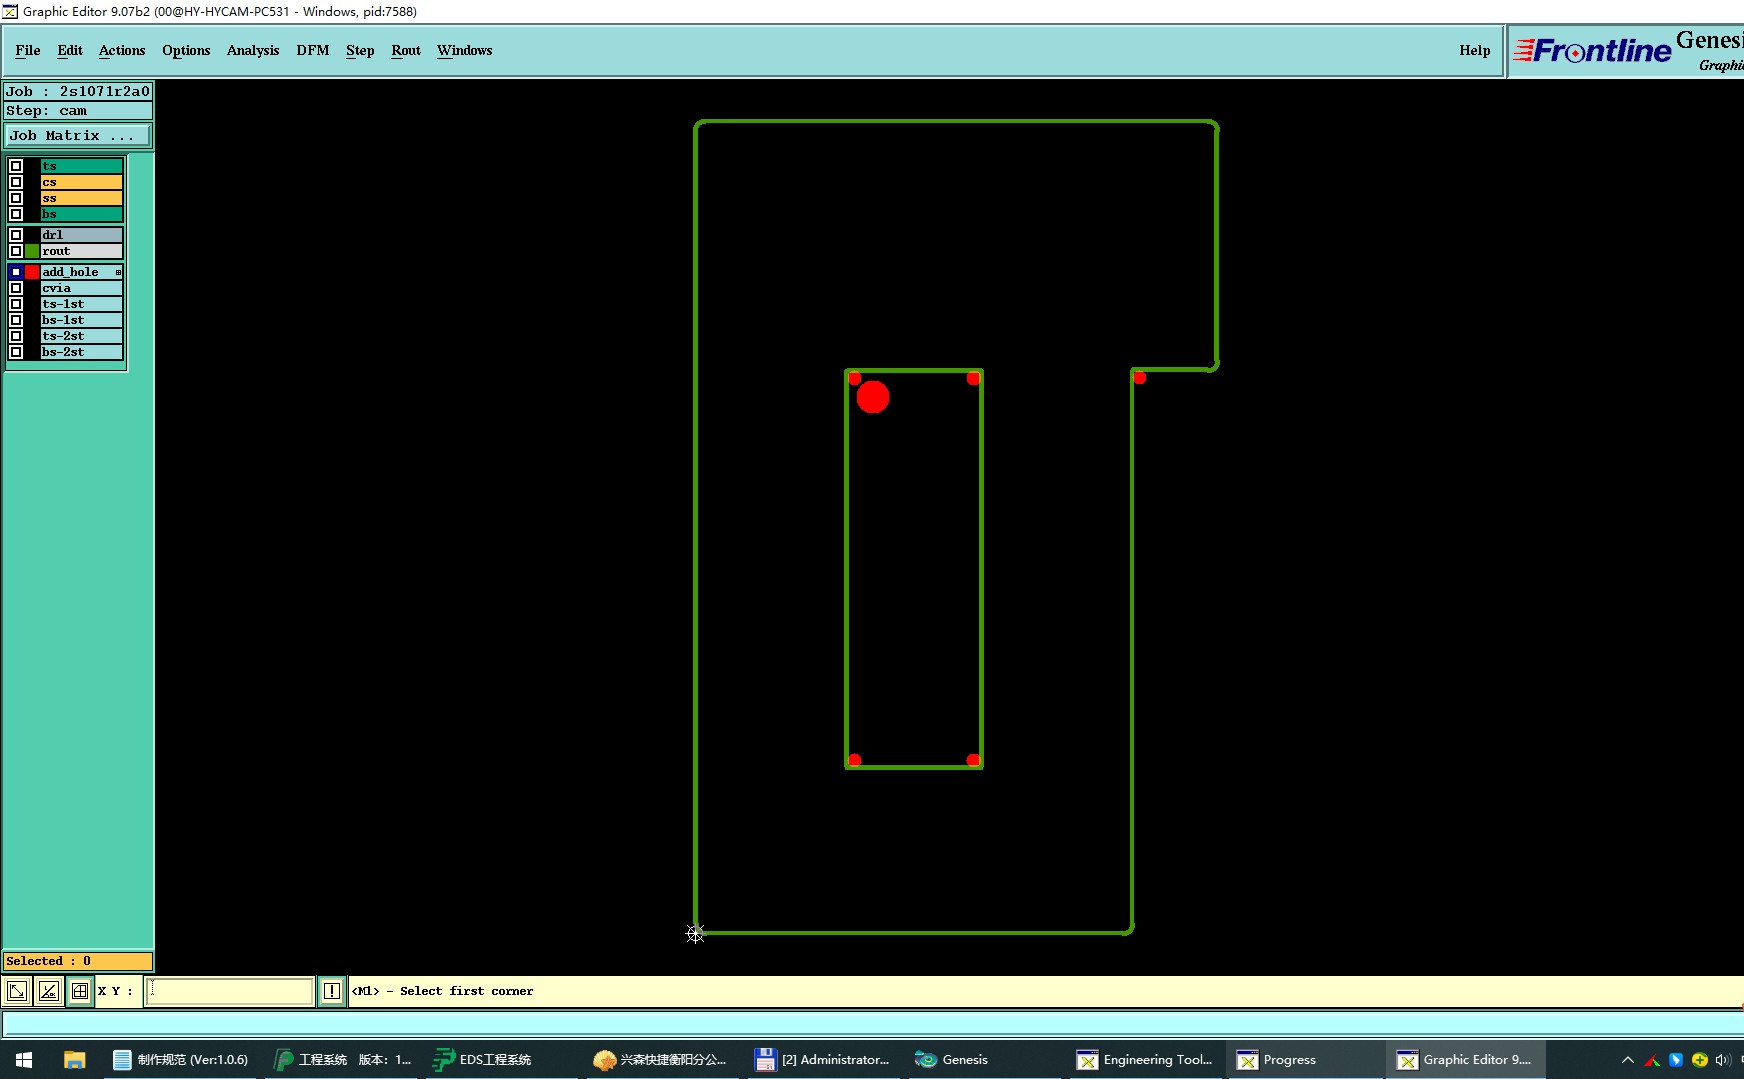The height and width of the screenshot is (1079, 1744).
Task: Open the Edit menu
Action: pyautogui.click(x=70, y=50)
